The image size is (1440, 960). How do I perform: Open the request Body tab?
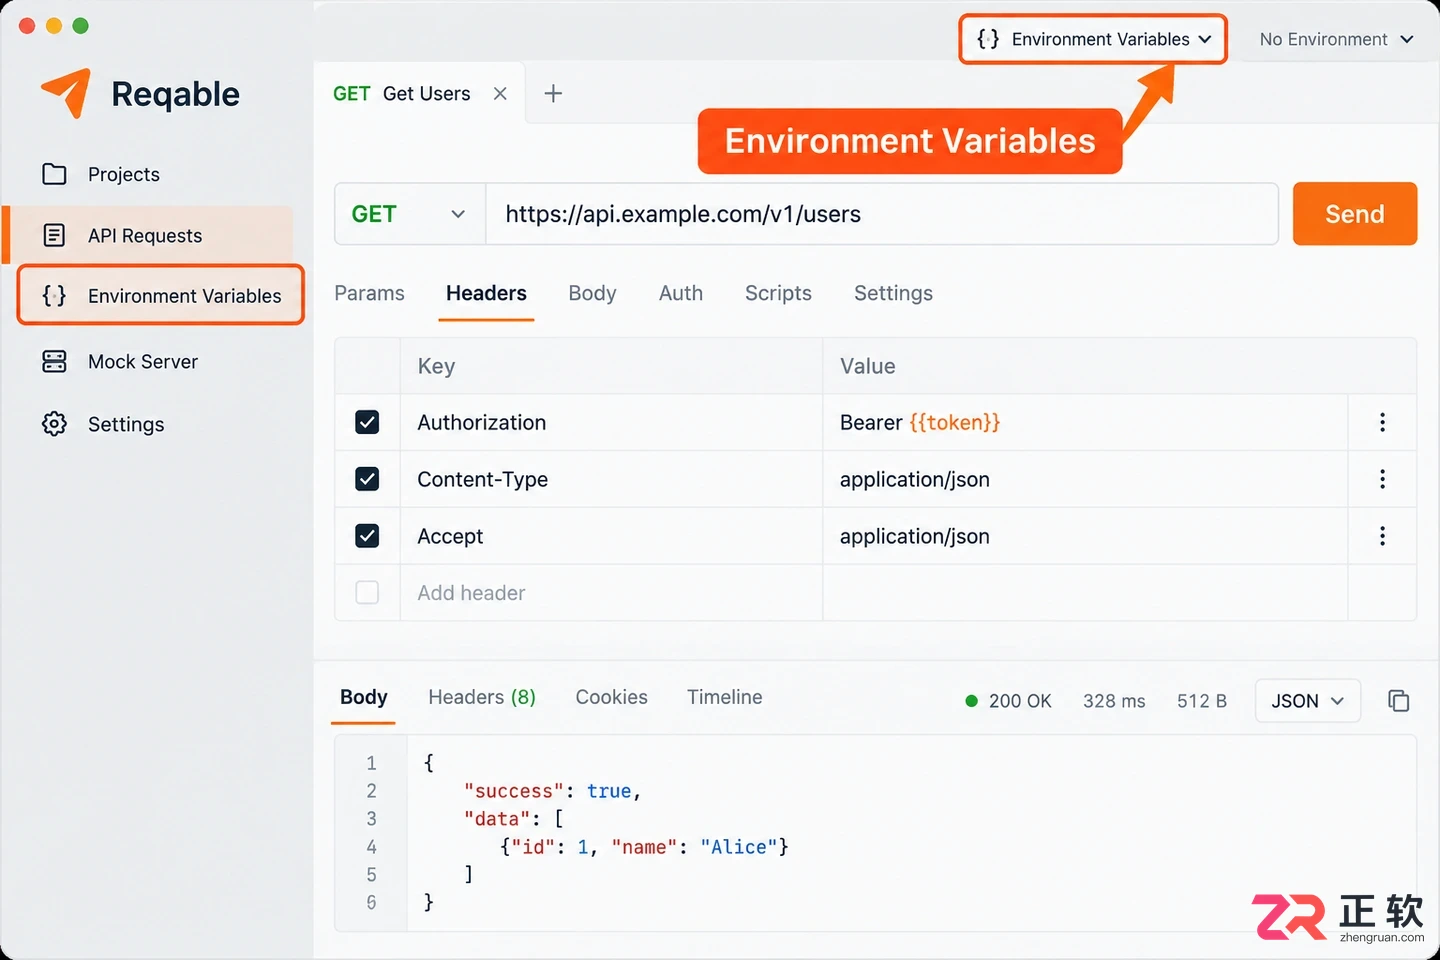coord(592,293)
